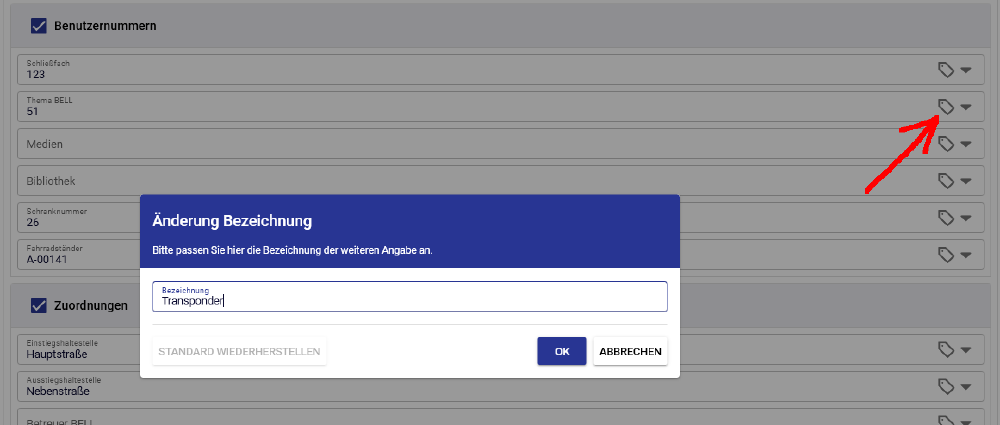Image resolution: width=1000 pixels, height=425 pixels.
Task: Select the Schranknummer tag icon
Action: coord(945,218)
